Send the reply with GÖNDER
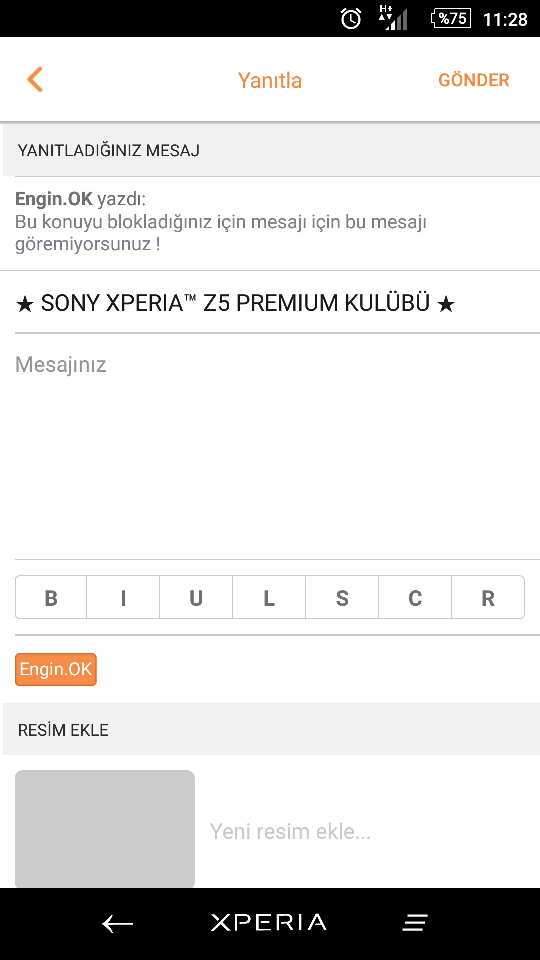The height and width of the screenshot is (960, 540). (474, 80)
